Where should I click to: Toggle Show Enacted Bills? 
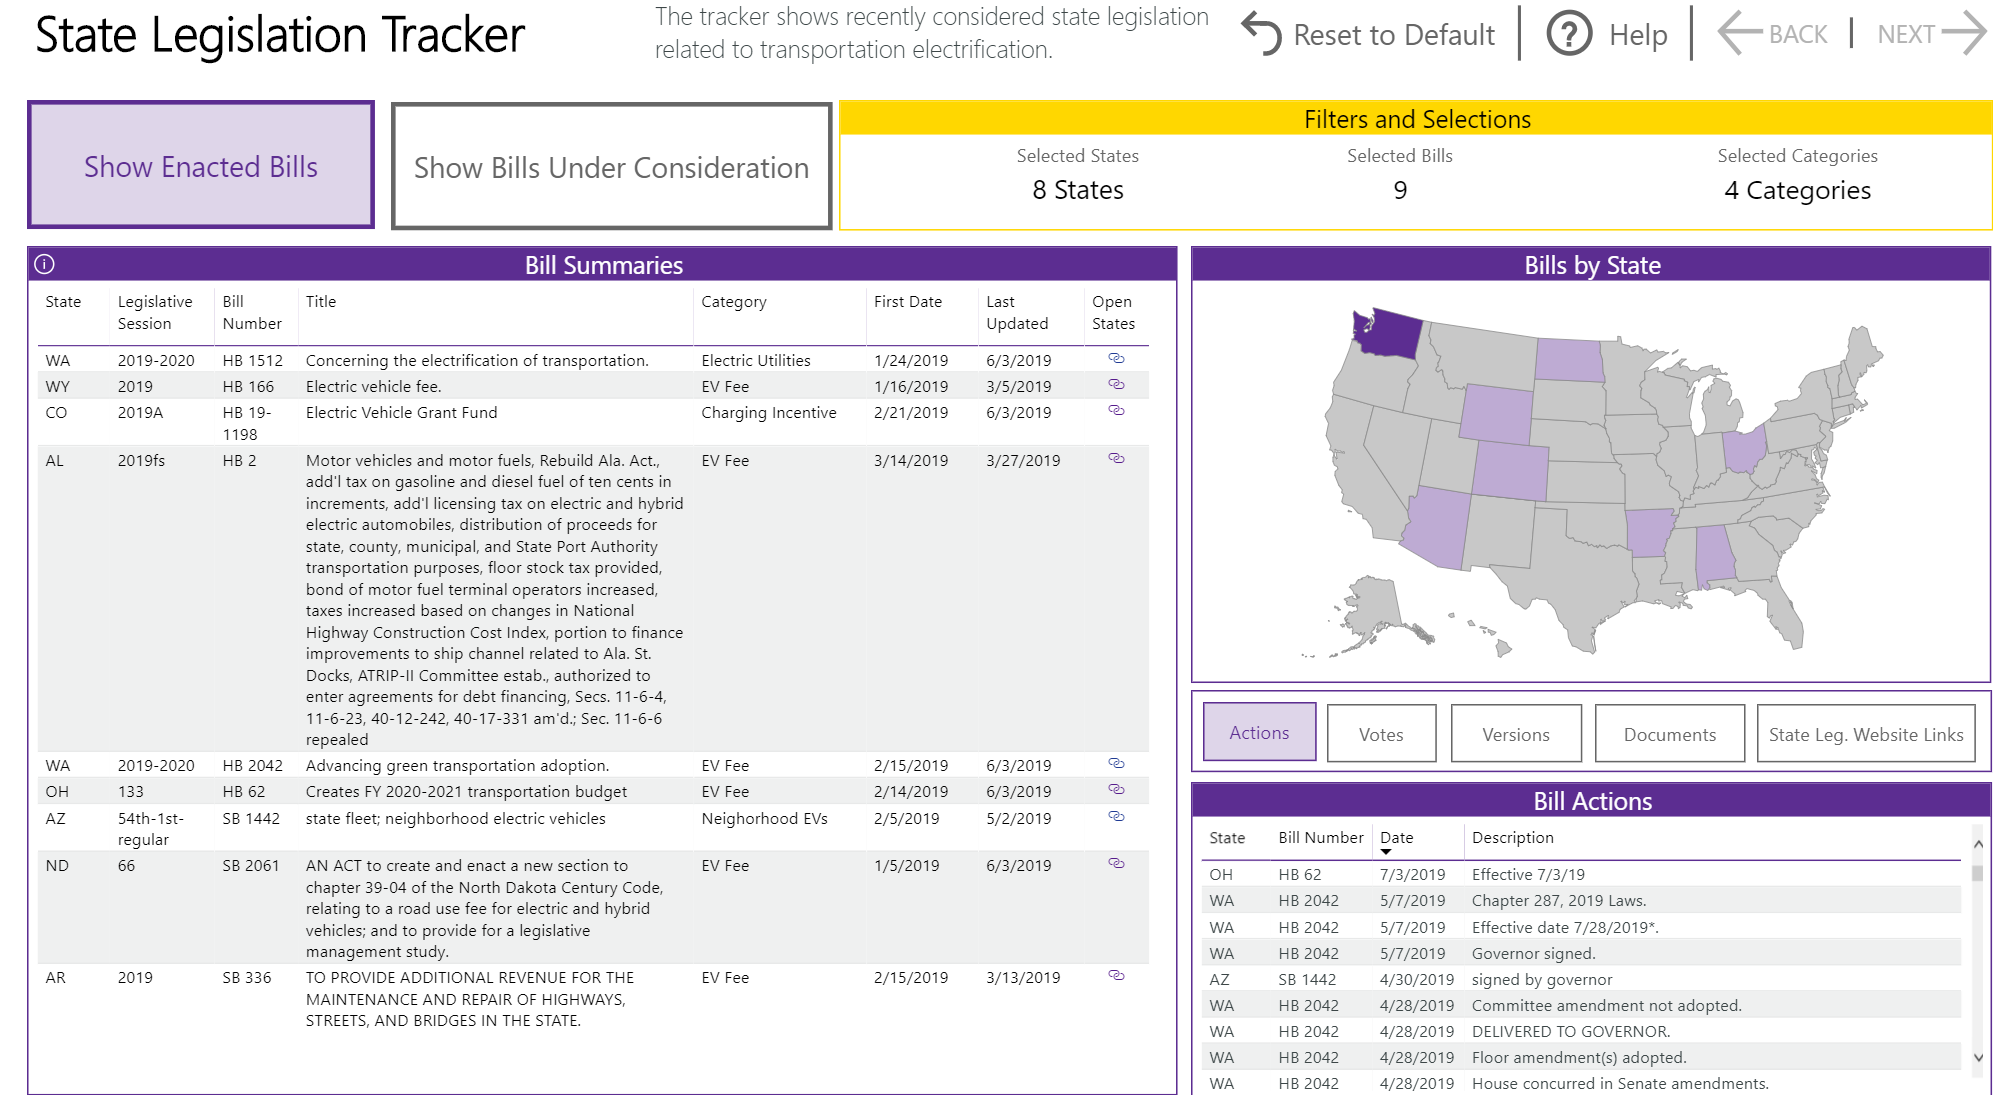[201, 166]
